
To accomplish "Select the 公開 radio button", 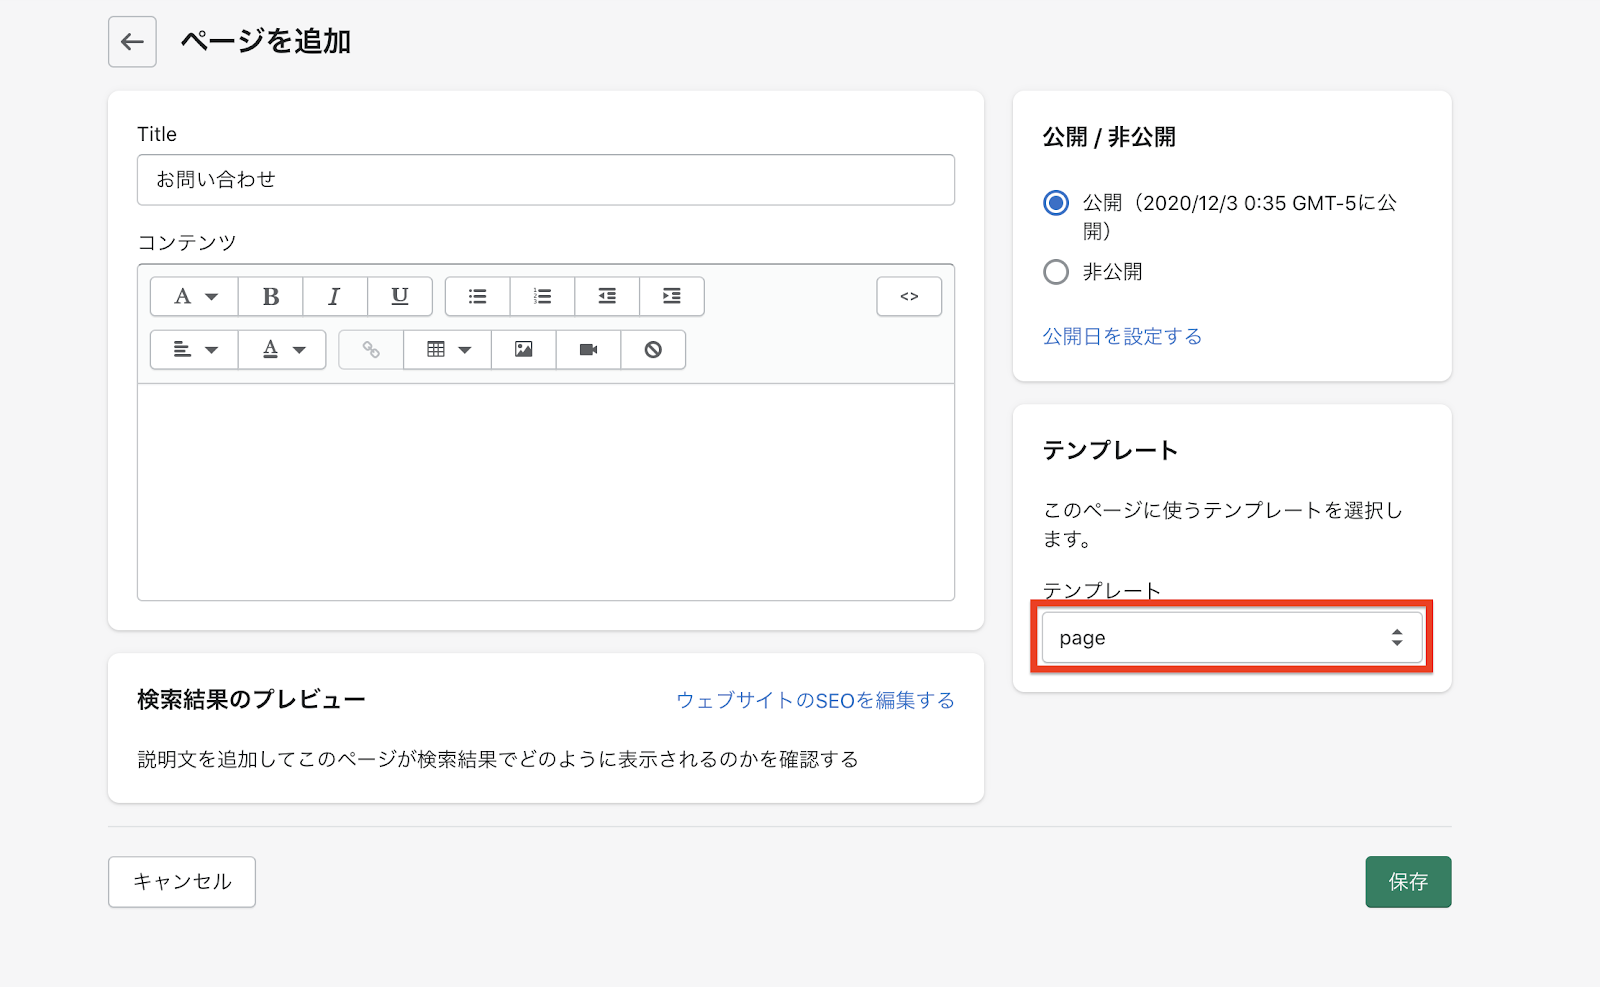I will tap(1056, 203).
